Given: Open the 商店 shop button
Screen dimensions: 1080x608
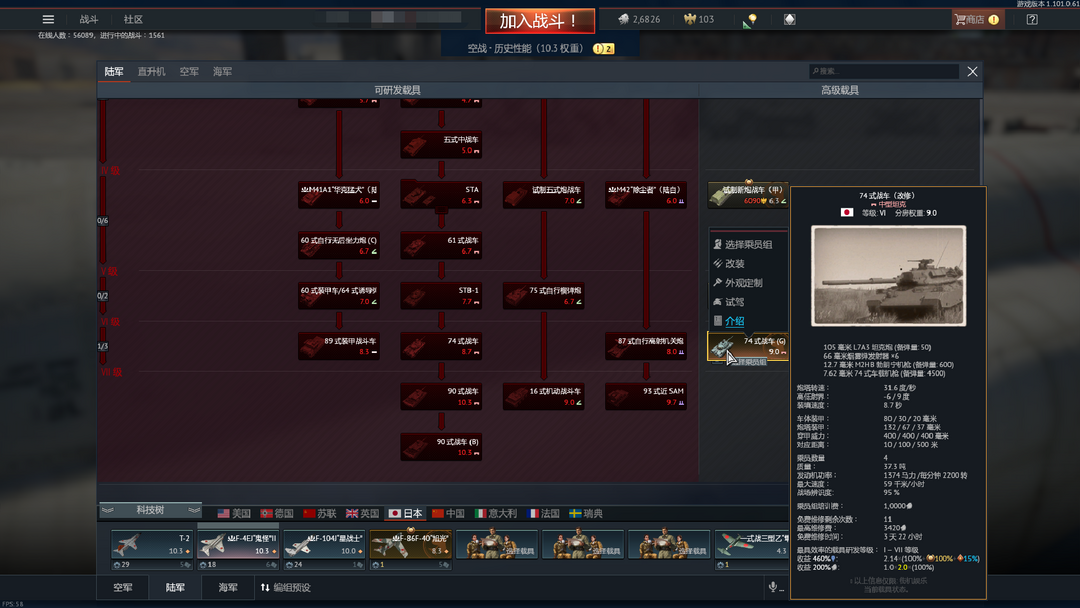Looking at the screenshot, I should click(977, 19).
